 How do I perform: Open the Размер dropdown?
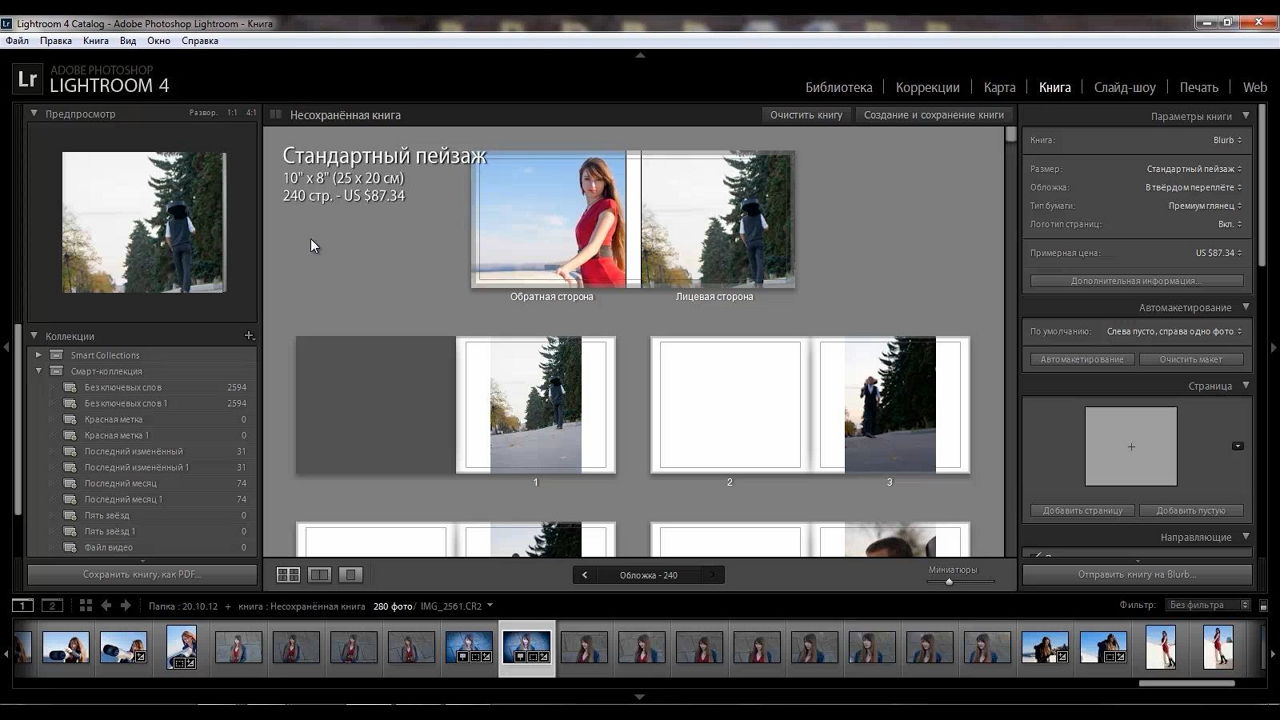click(x=1194, y=169)
